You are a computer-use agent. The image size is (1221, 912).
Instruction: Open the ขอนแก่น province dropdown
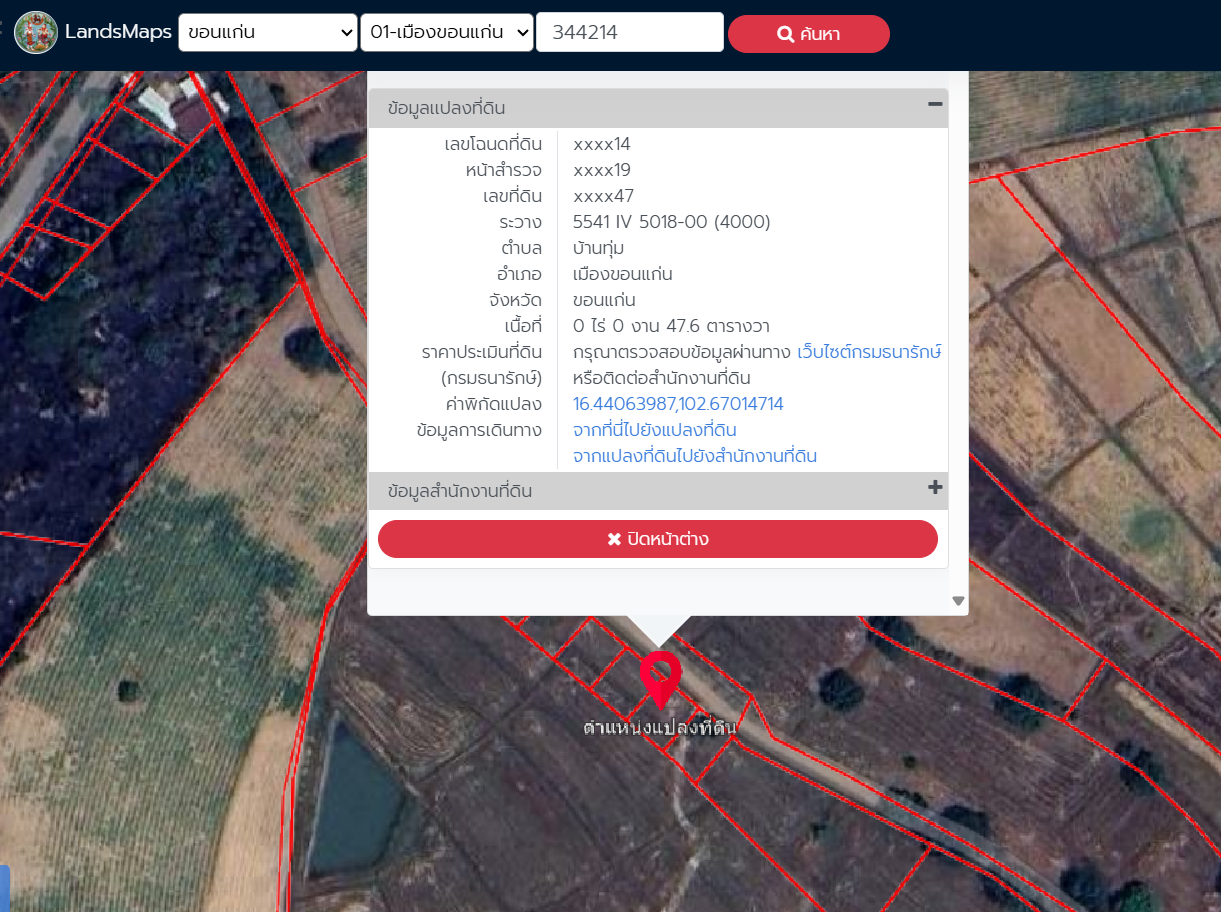pos(267,32)
